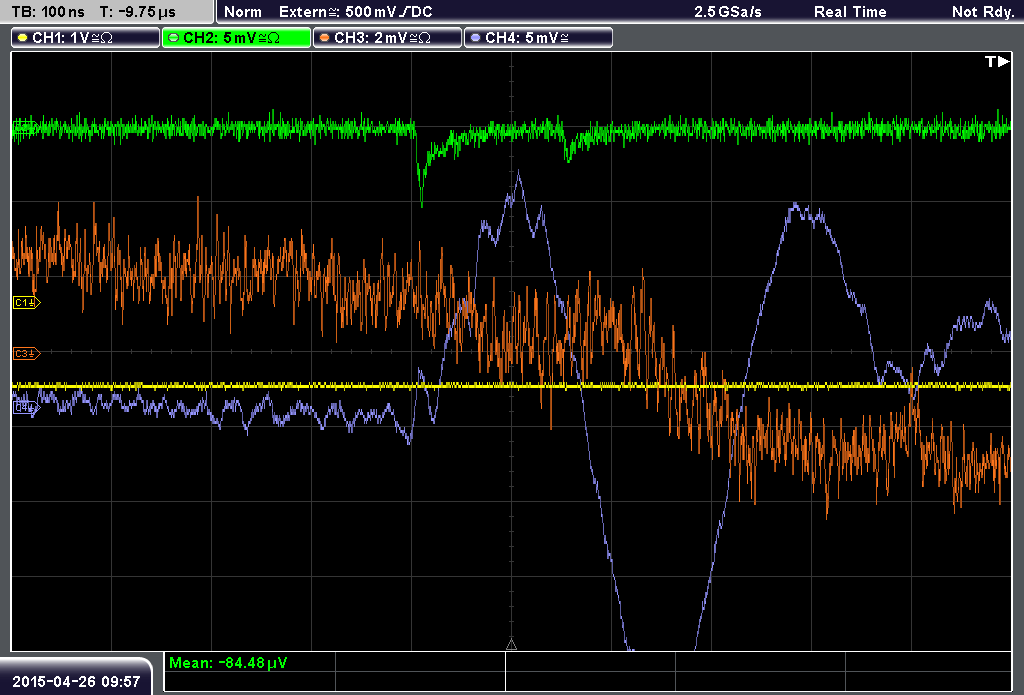Select the CH2: 5mV channel tab
Screen dimensions: 1024x695
236,38
